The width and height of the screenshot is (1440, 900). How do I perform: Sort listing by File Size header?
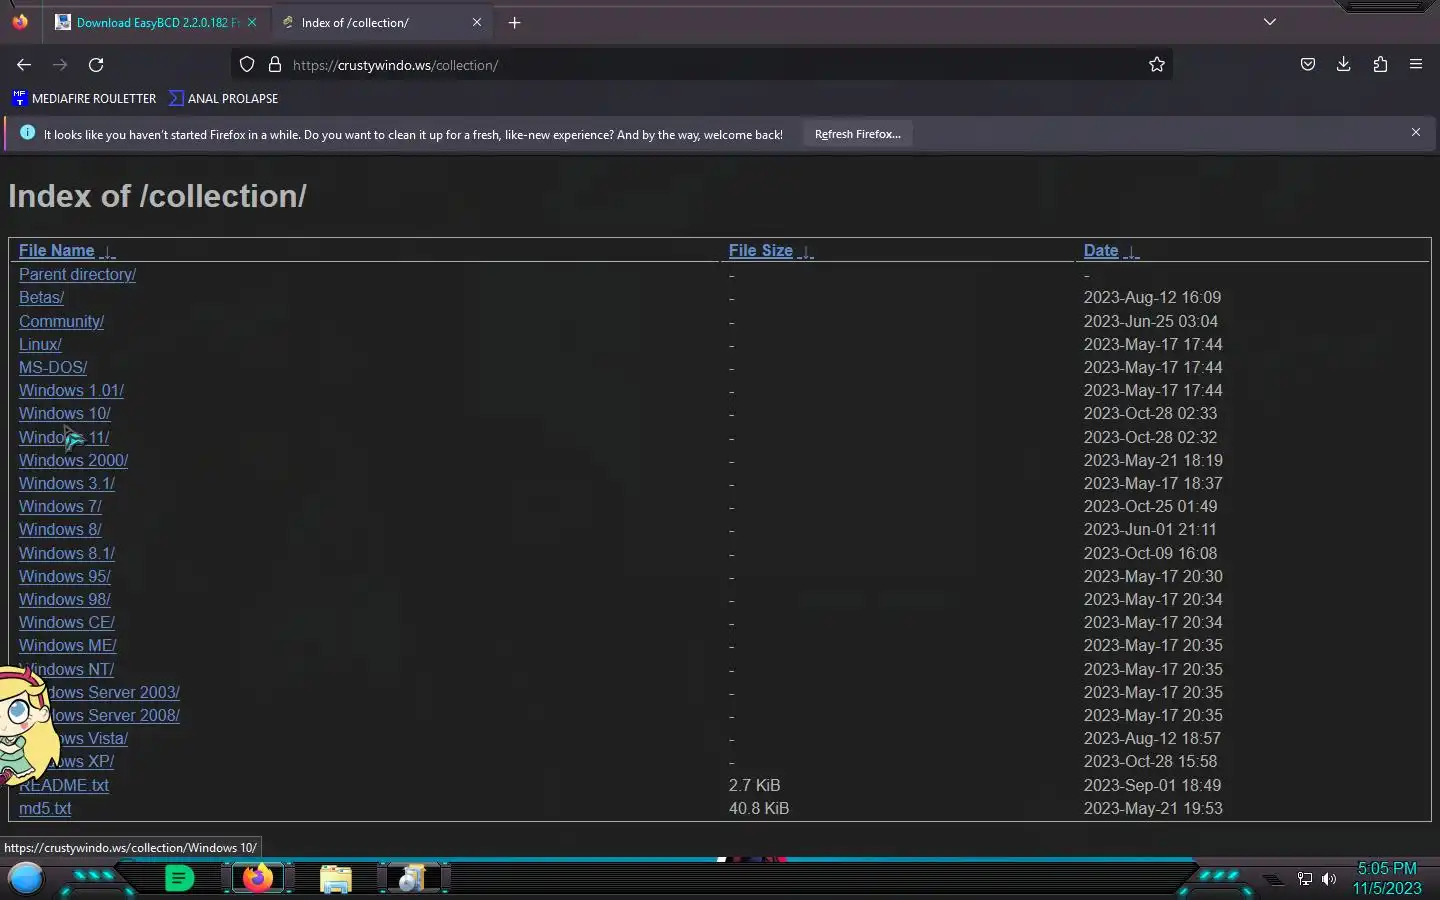760,250
